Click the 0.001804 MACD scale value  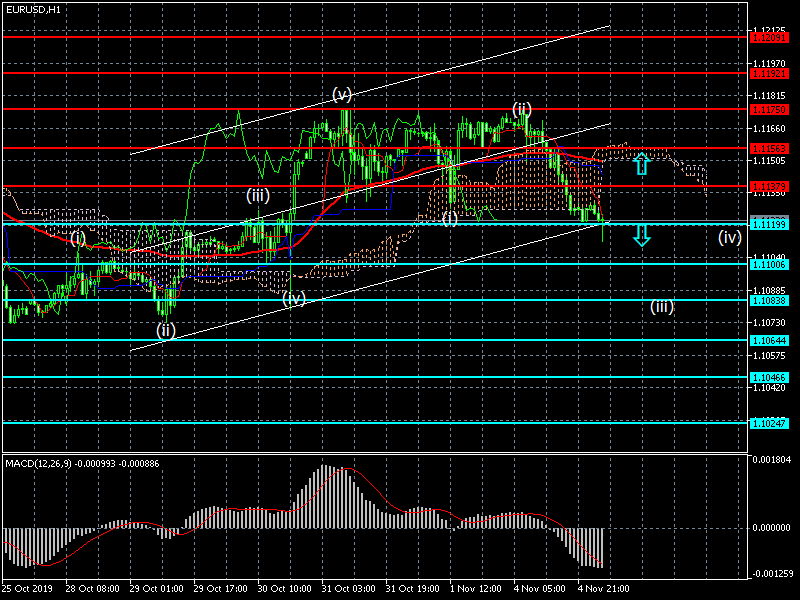point(771,460)
